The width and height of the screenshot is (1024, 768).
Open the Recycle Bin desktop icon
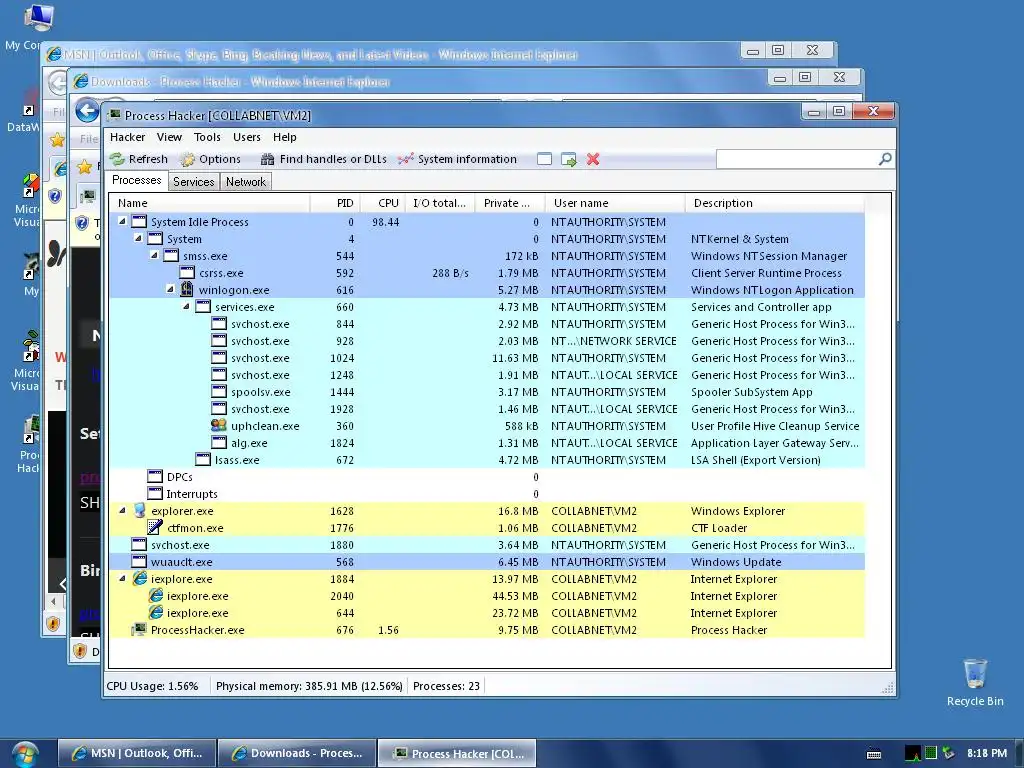975,682
